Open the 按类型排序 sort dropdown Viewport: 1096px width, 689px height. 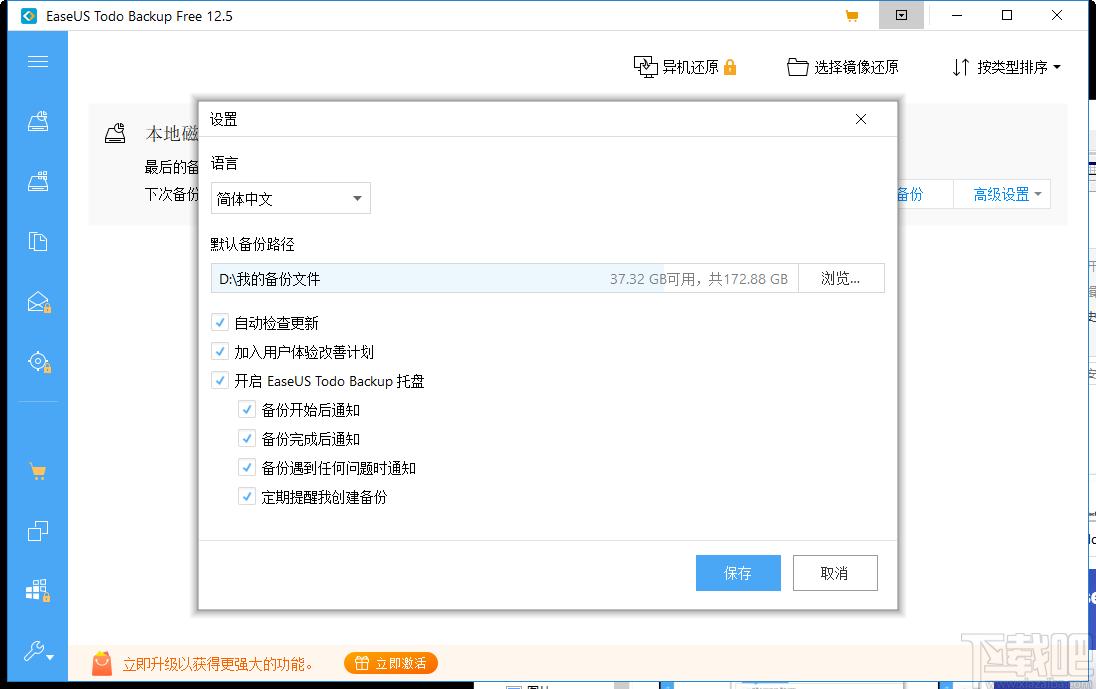(x=1007, y=67)
